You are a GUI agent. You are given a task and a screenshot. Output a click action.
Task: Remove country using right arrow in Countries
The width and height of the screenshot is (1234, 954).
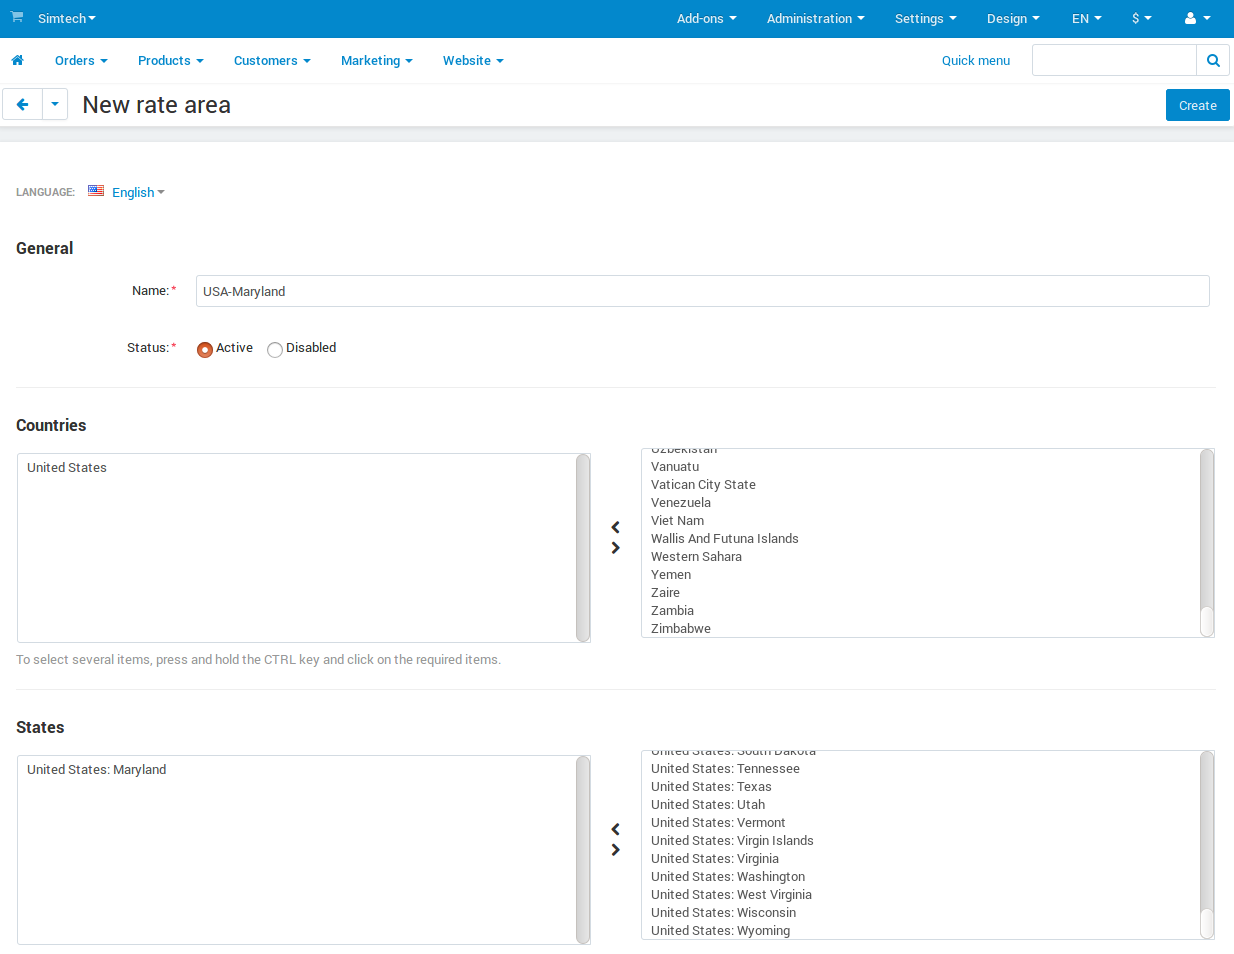pos(615,548)
